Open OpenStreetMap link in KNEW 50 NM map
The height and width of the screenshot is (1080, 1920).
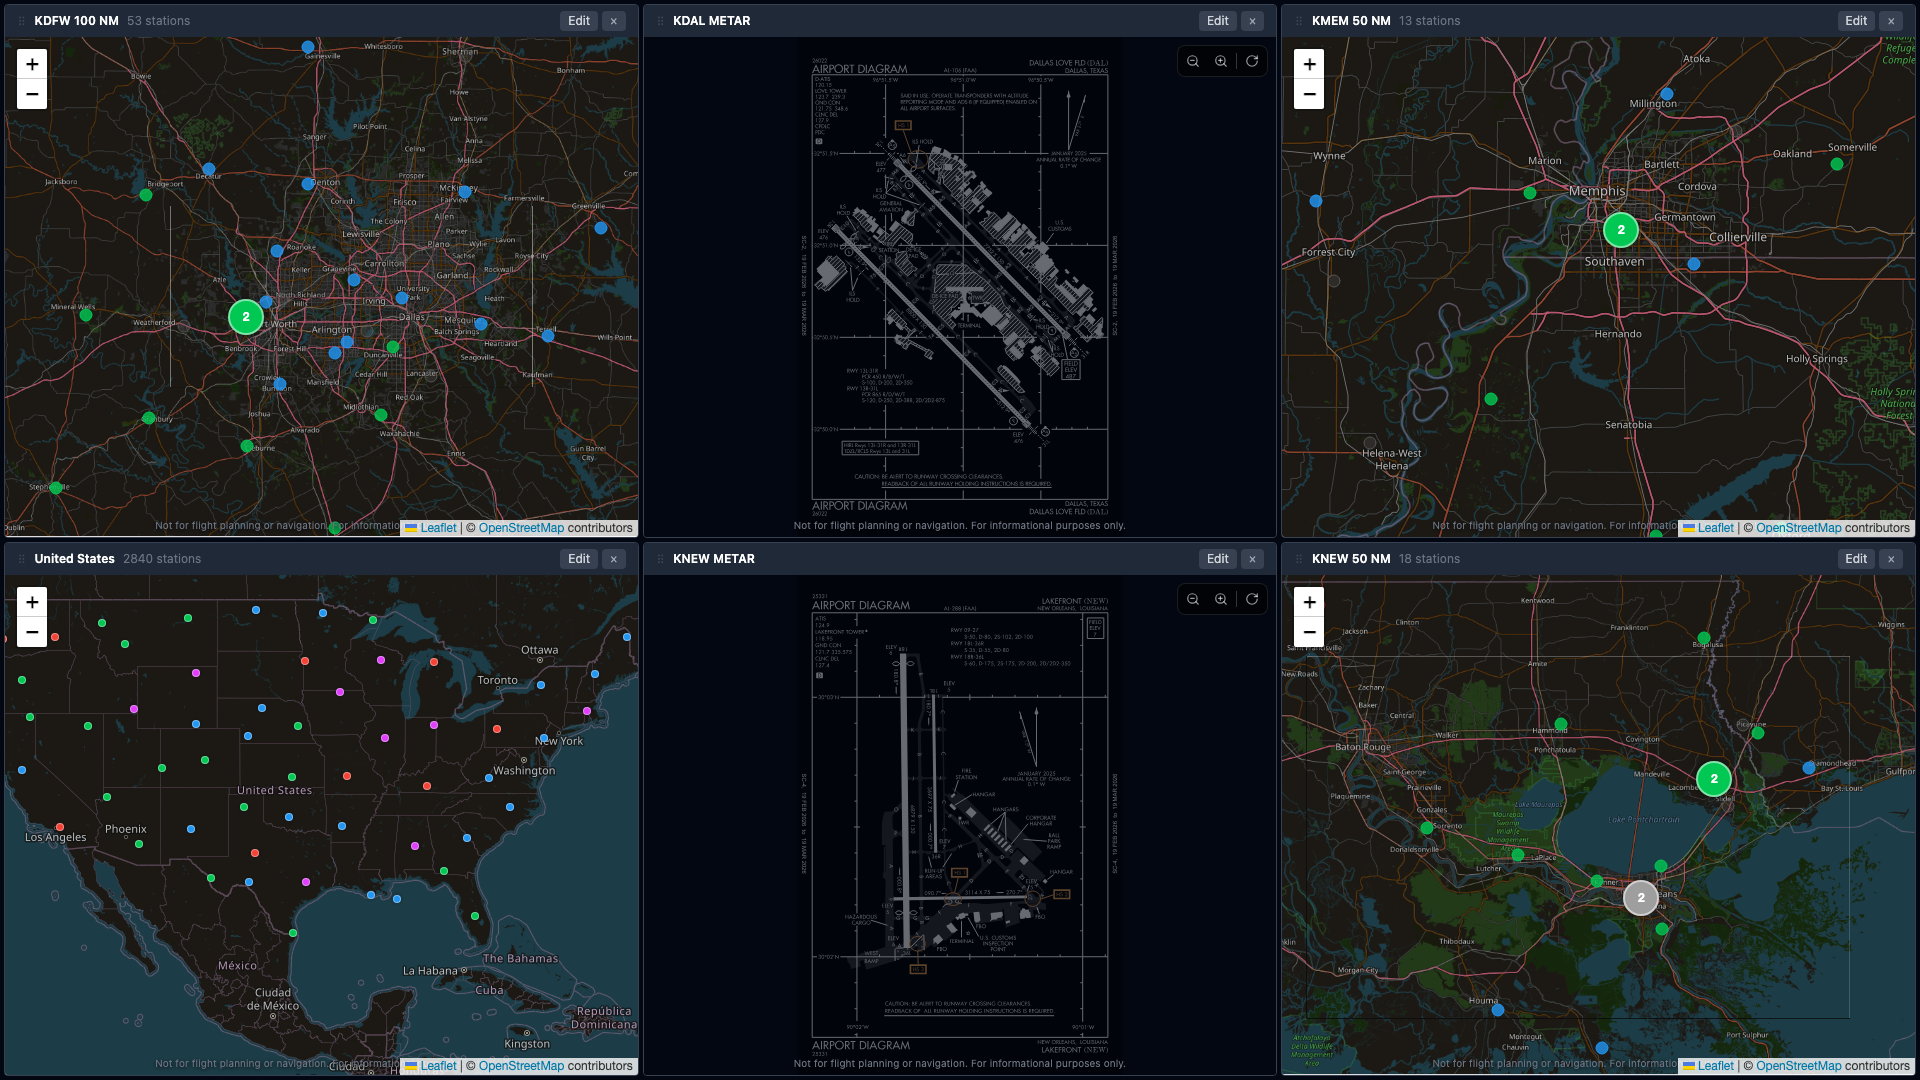point(1798,1066)
